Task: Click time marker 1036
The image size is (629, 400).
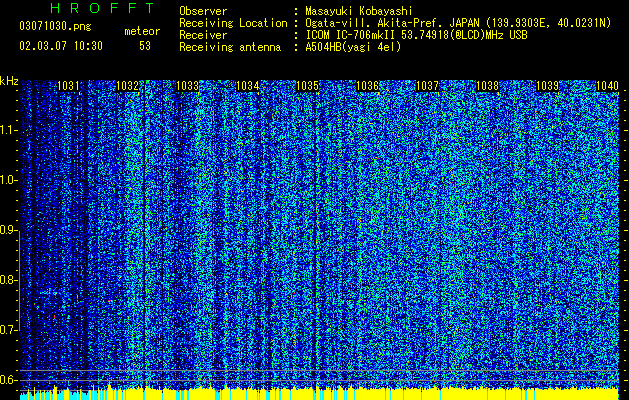Action: pyautogui.click(x=367, y=86)
